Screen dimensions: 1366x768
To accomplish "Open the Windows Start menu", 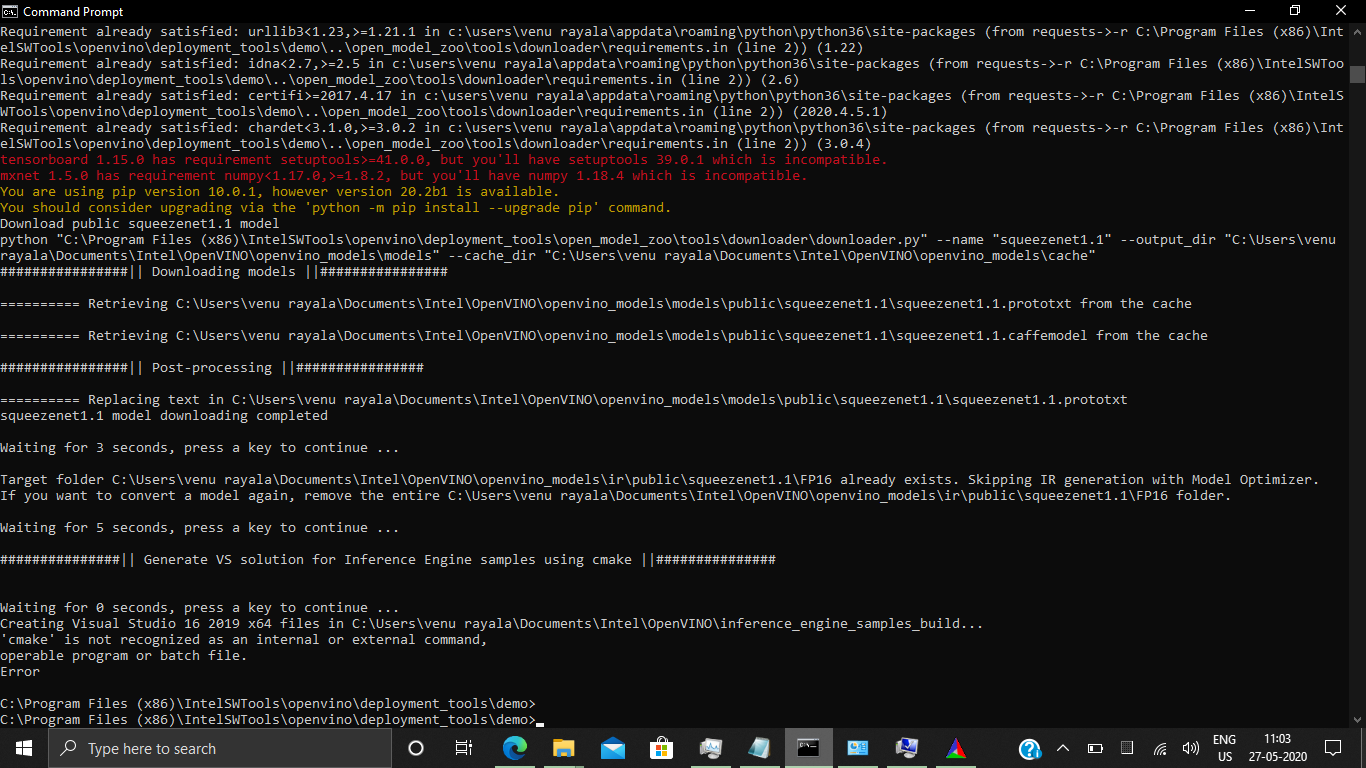I will [x=24, y=748].
